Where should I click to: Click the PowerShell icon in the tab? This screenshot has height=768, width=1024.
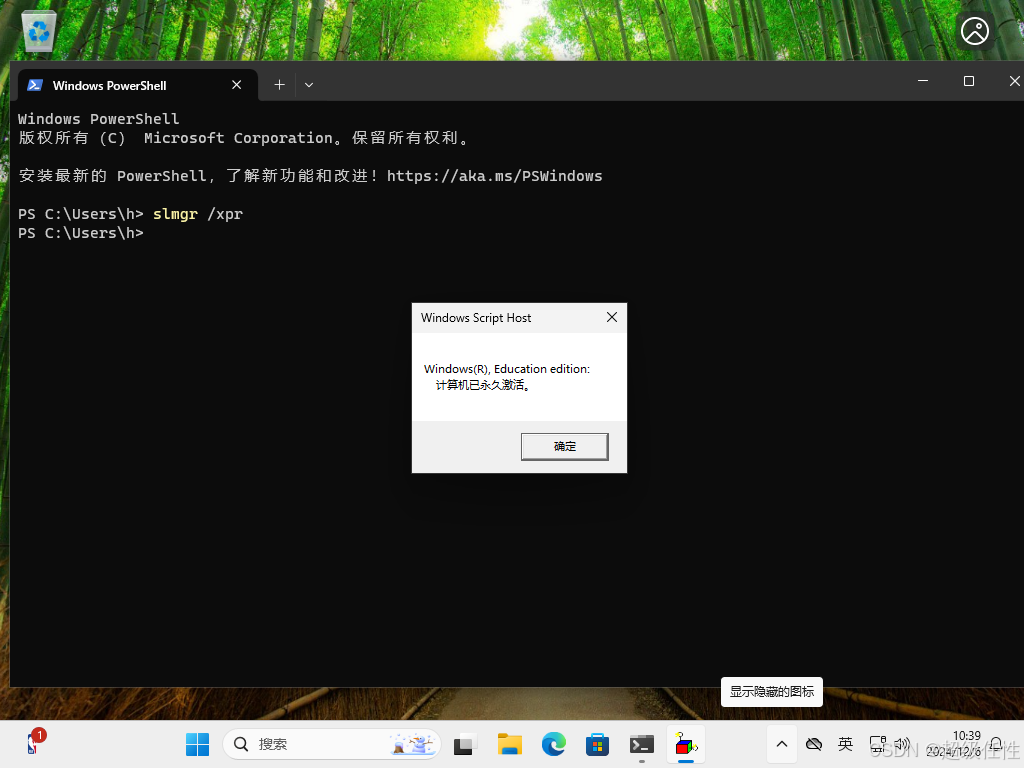[x=35, y=85]
